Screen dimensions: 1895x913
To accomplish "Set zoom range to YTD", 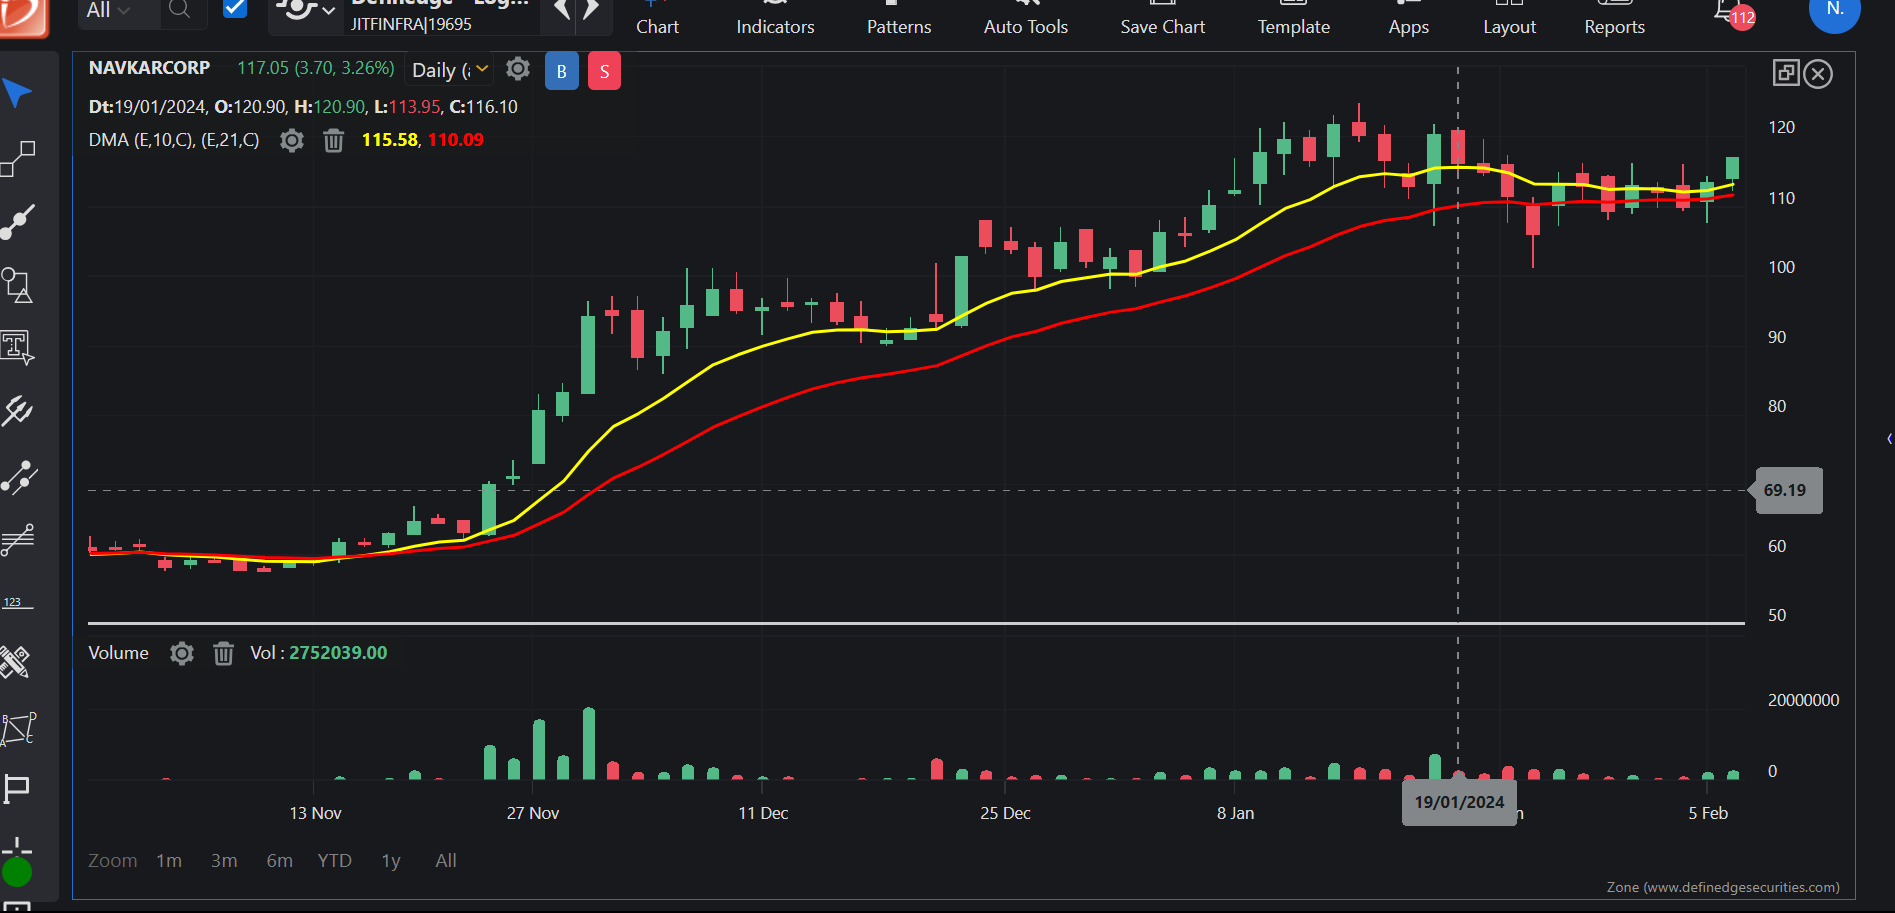I will click(x=335, y=860).
